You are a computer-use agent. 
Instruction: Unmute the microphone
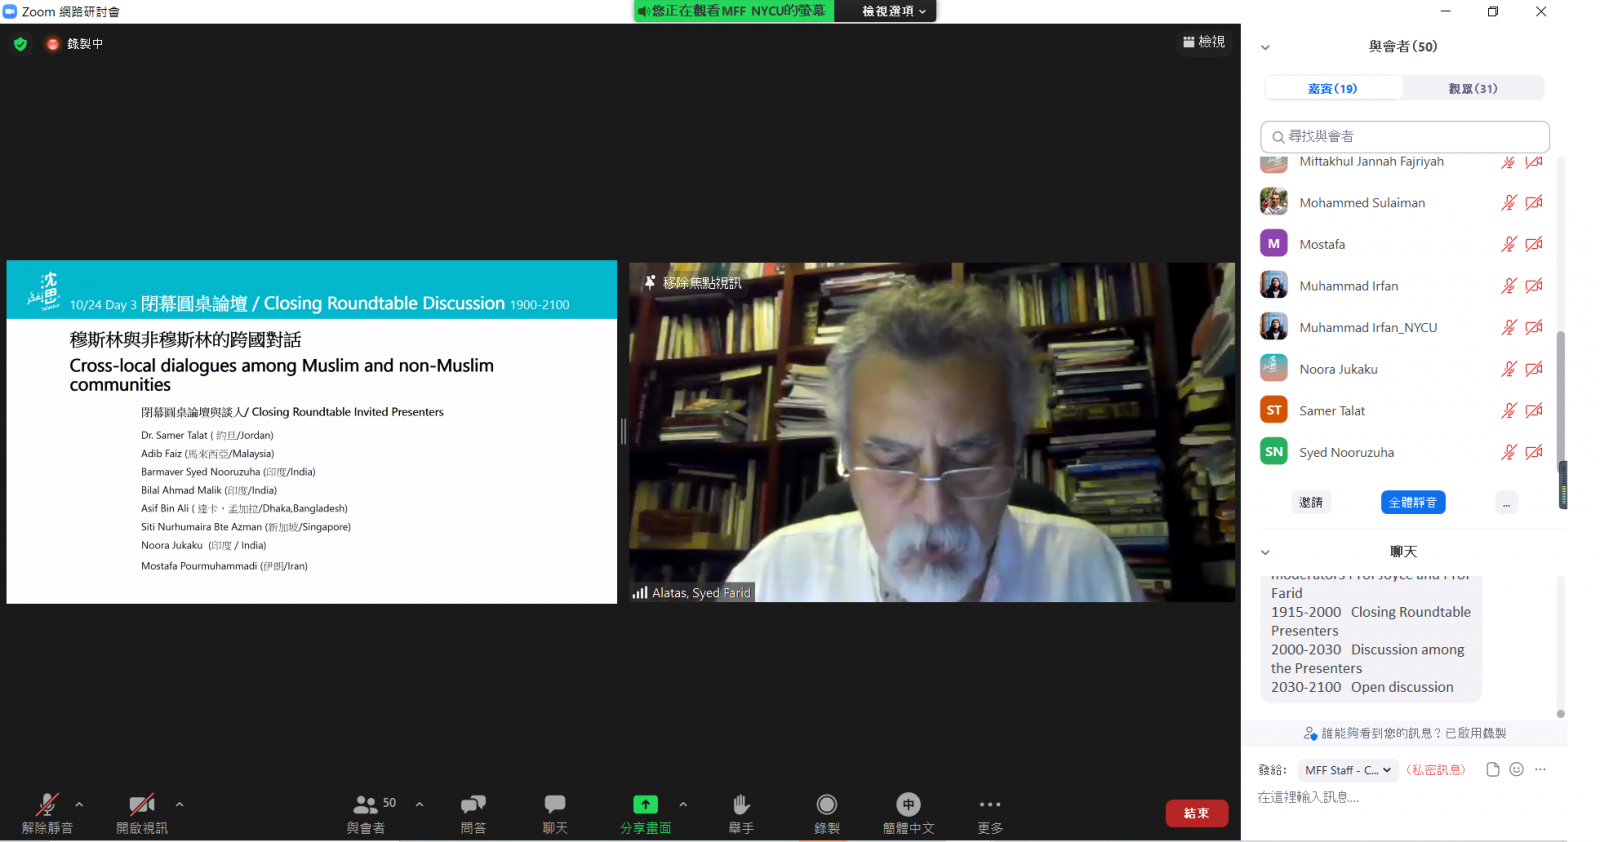tap(47, 805)
